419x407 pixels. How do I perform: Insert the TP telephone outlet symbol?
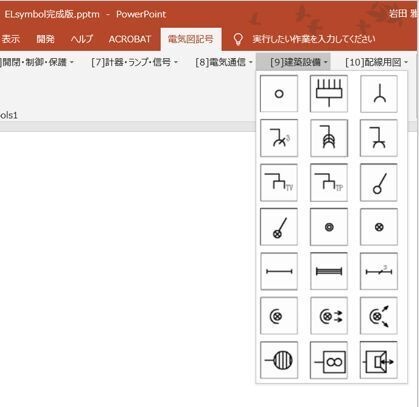click(329, 182)
